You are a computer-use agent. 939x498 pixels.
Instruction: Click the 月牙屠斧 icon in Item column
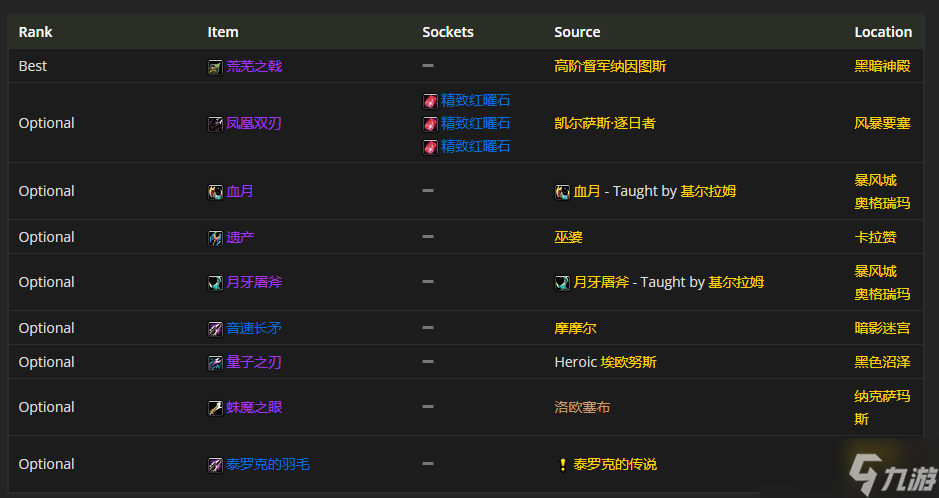point(215,283)
